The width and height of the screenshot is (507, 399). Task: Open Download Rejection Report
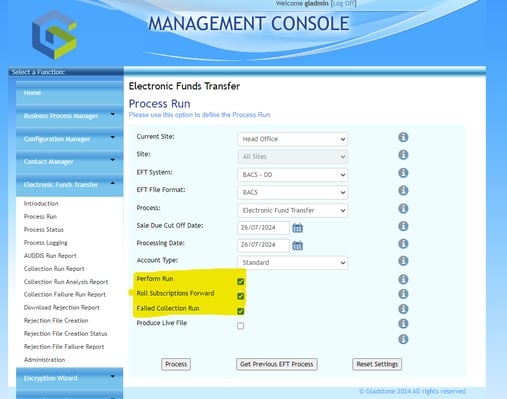pos(62,307)
